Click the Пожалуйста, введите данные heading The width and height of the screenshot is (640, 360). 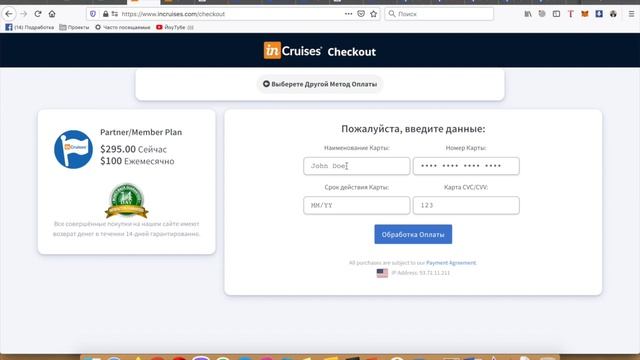tap(413, 129)
